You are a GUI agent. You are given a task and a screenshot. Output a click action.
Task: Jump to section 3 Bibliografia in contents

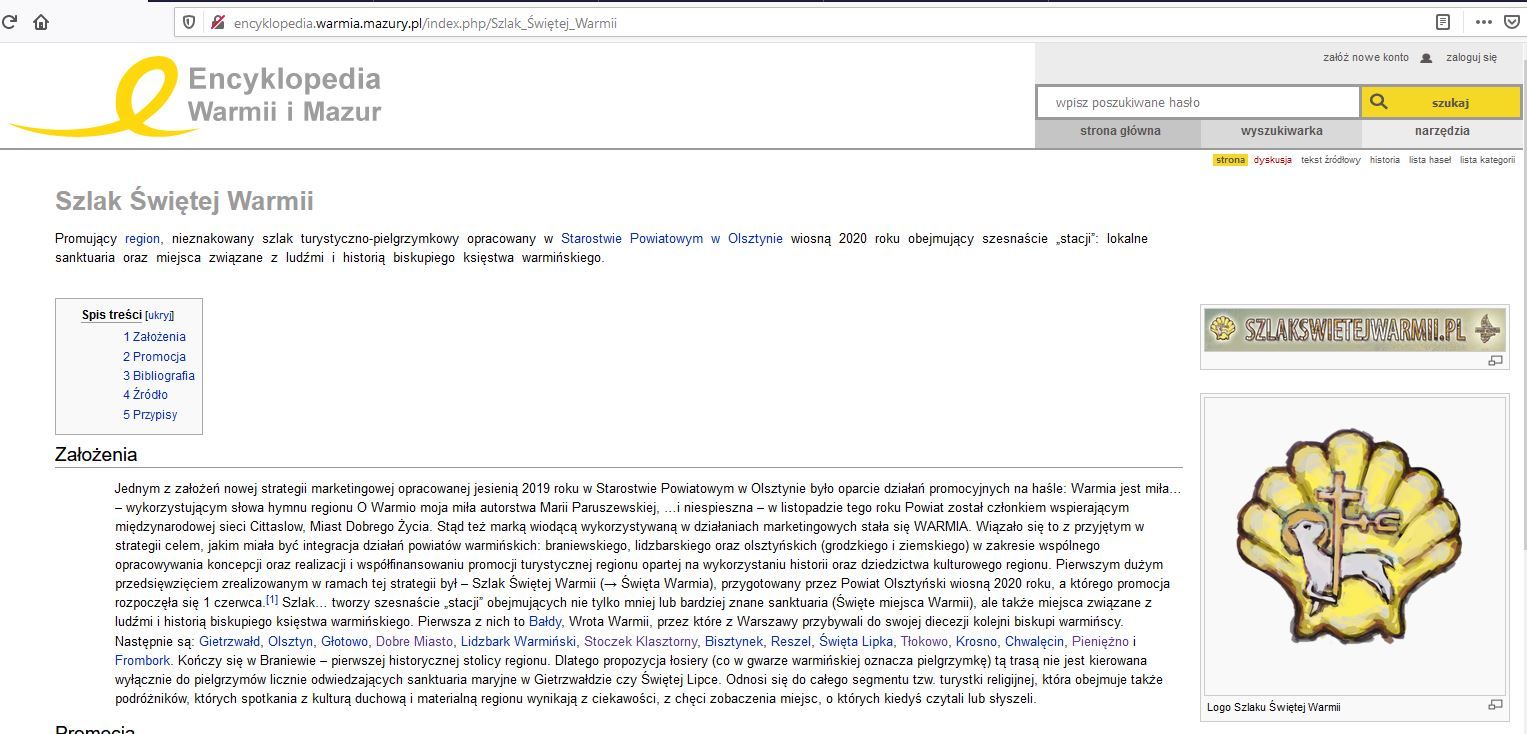tap(159, 376)
